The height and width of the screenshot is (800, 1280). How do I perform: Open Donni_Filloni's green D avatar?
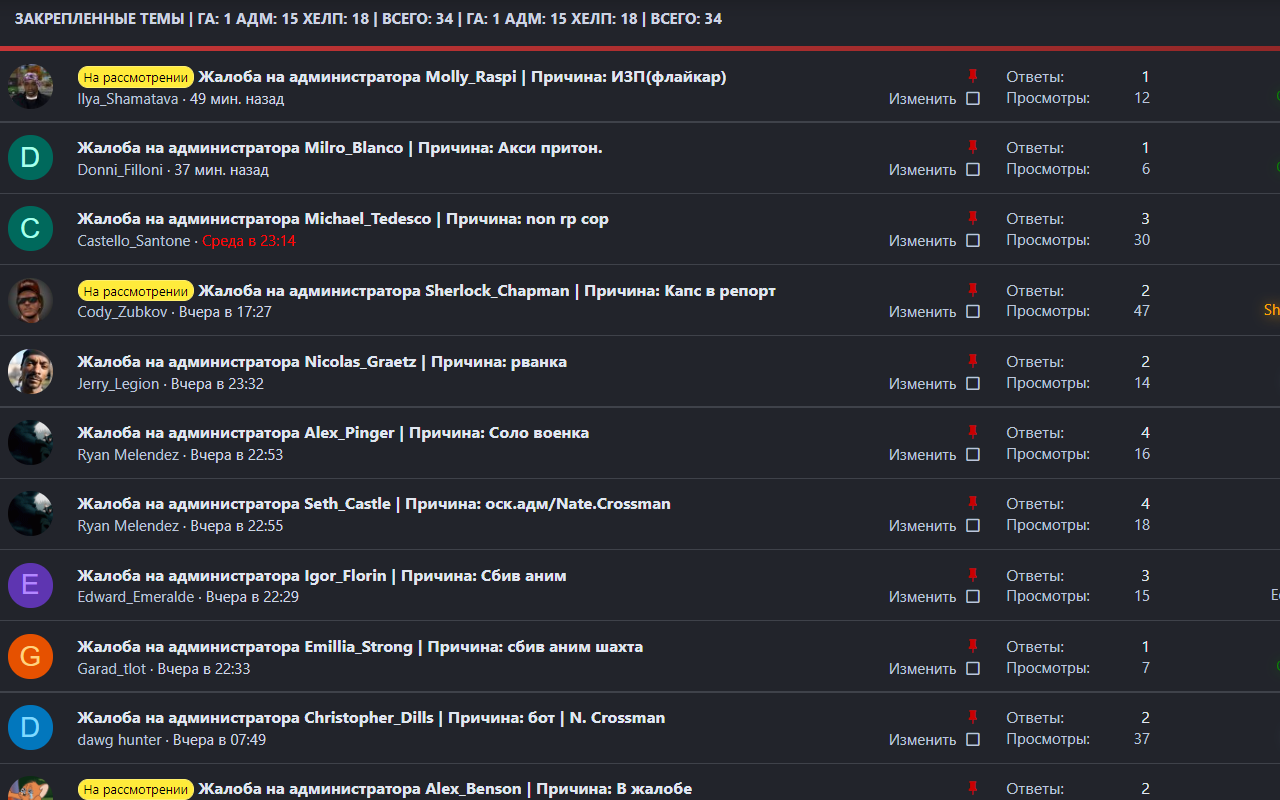(x=30, y=157)
